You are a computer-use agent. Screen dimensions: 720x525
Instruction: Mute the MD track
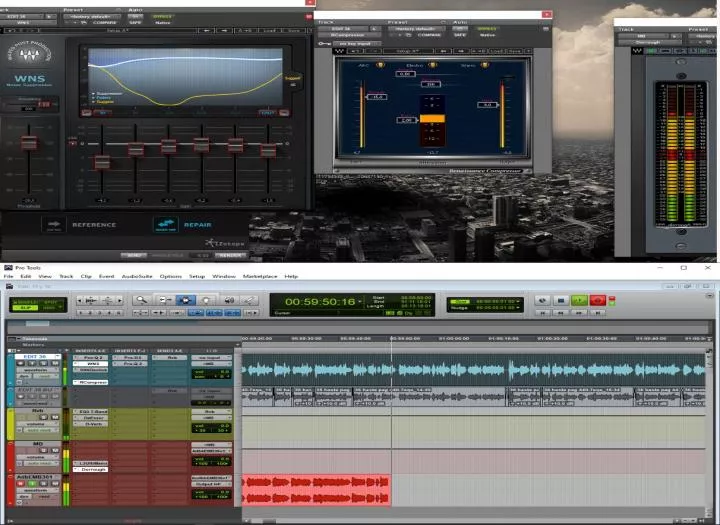[x=55, y=451]
